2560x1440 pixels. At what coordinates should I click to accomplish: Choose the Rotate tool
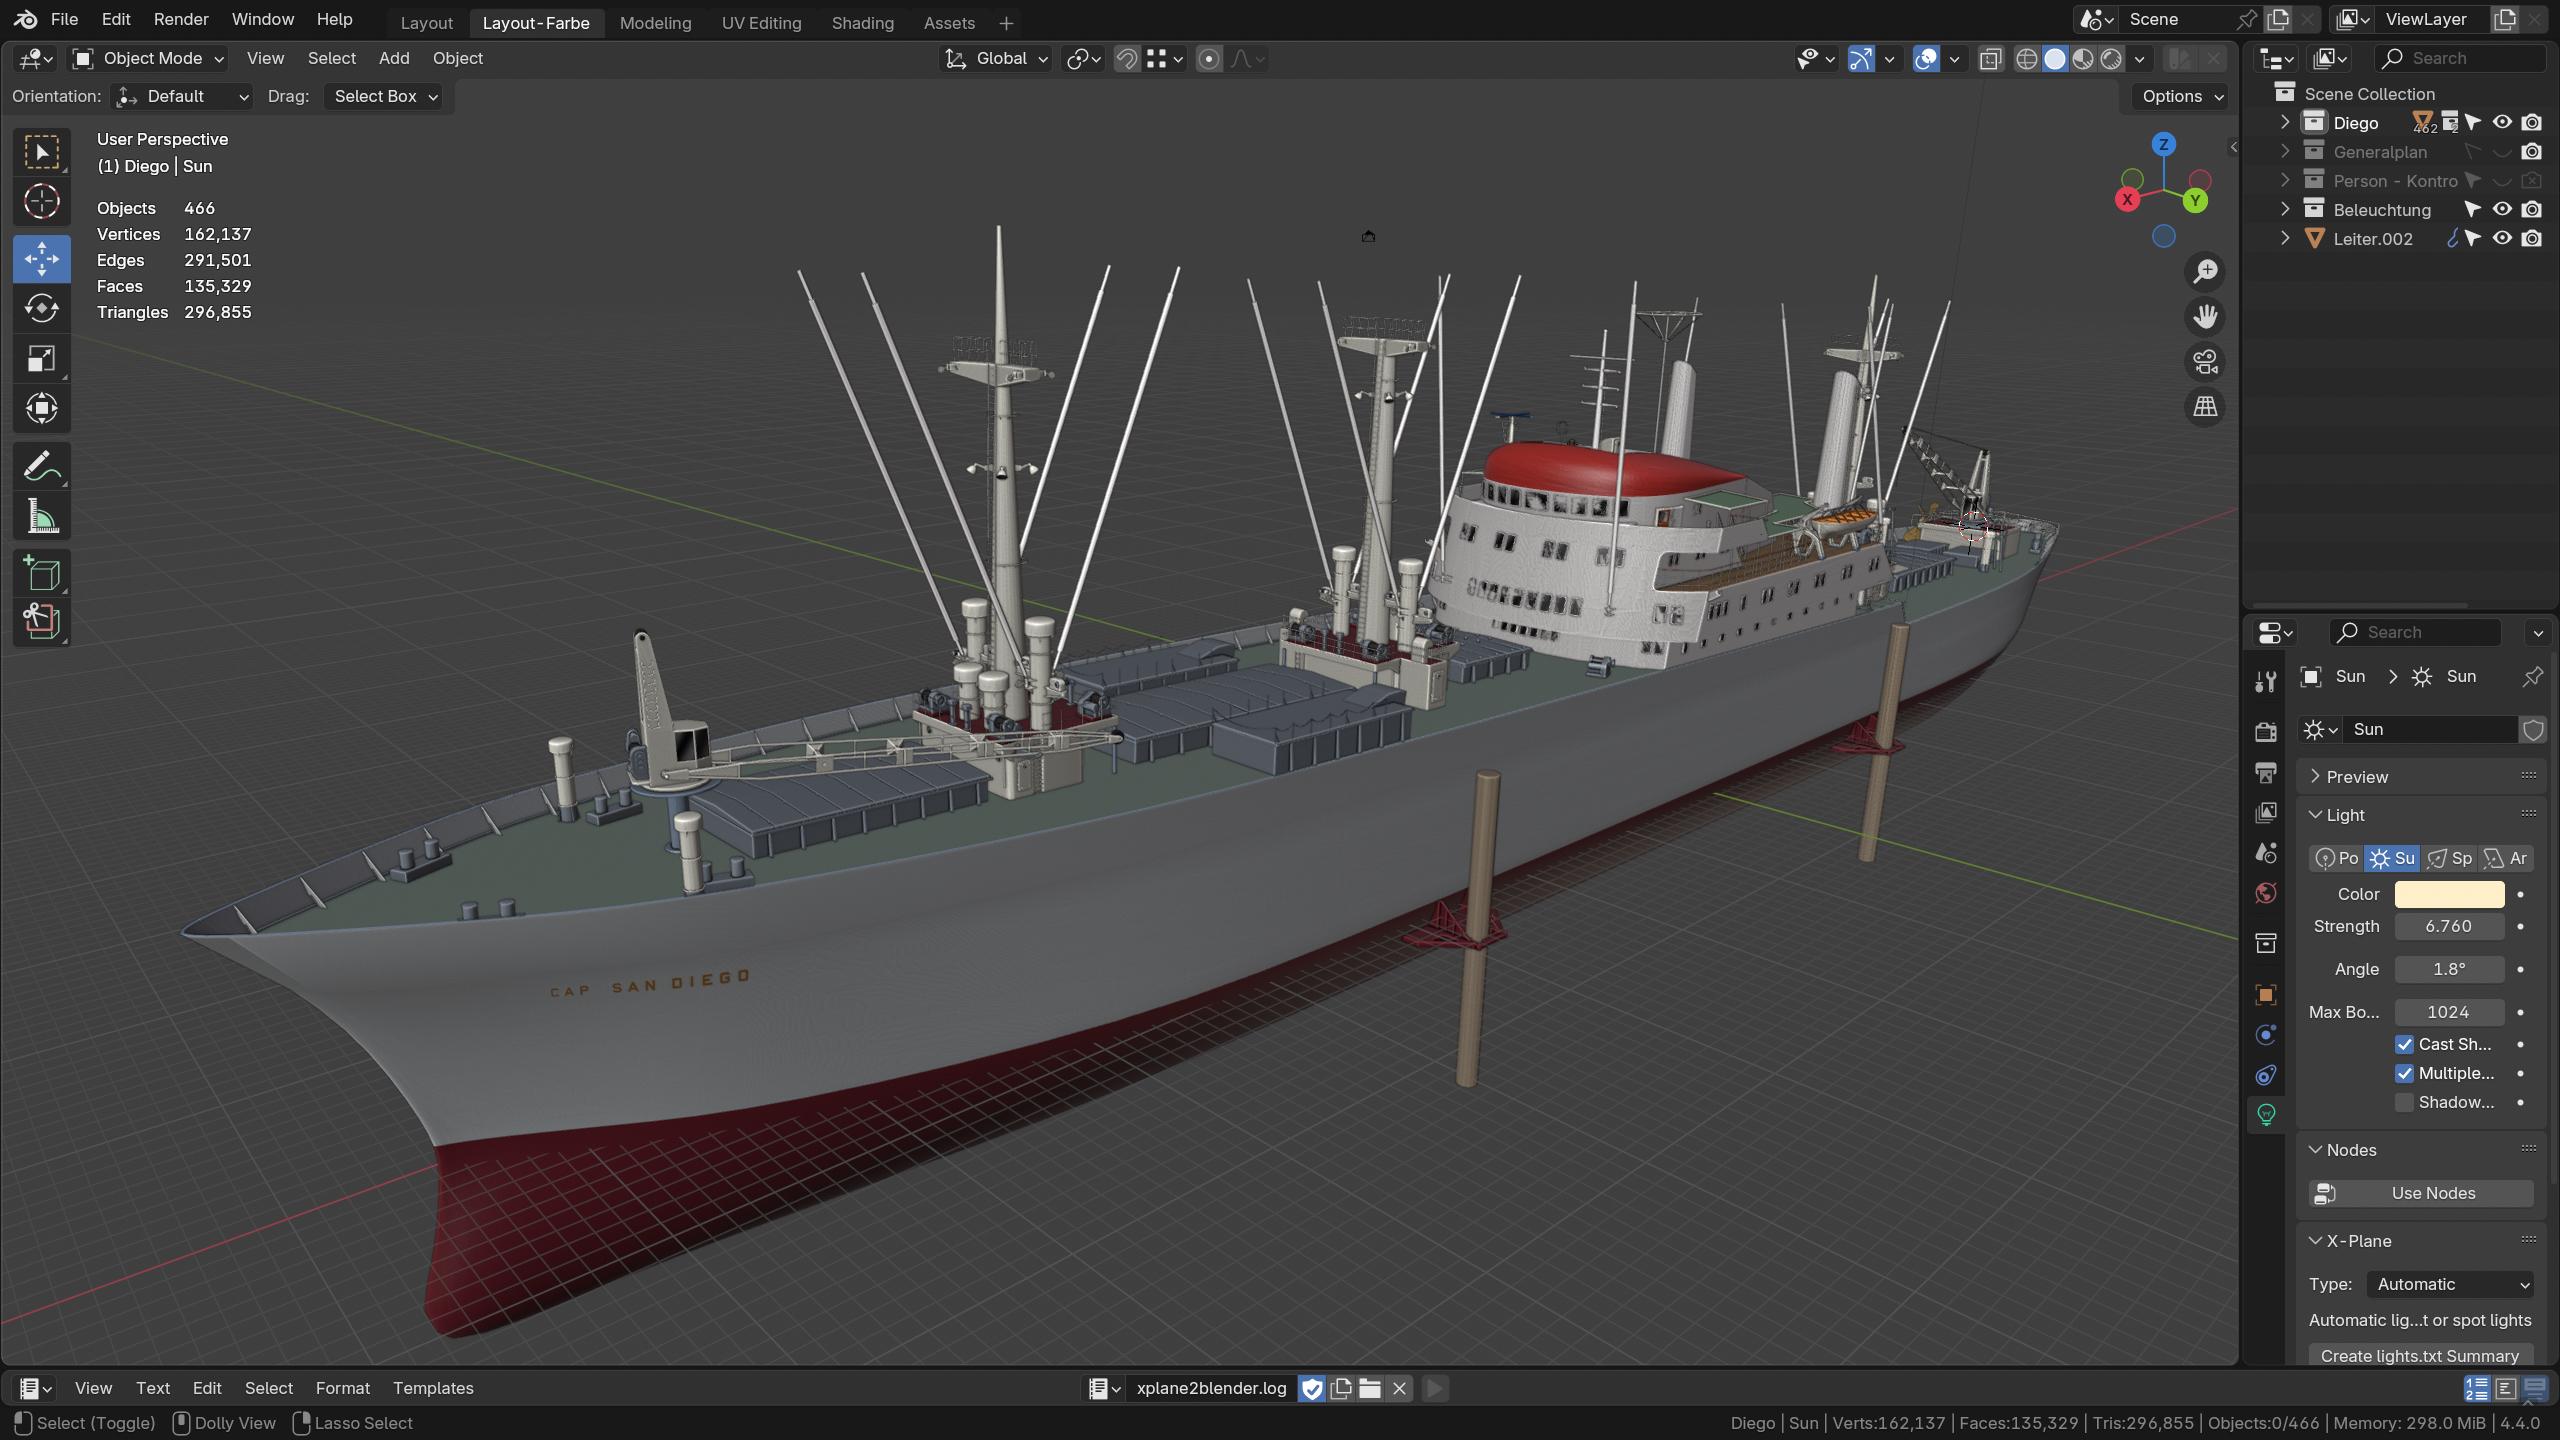coord(41,308)
